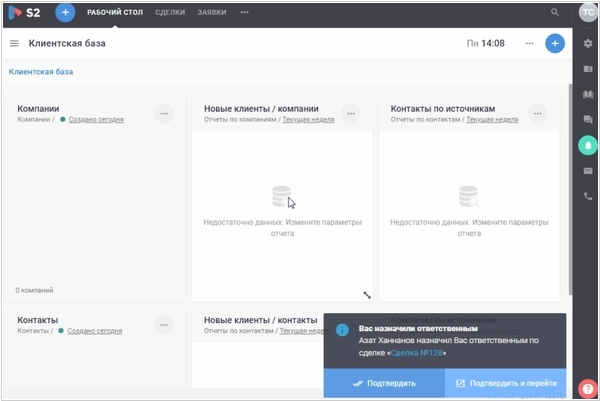The width and height of the screenshot is (600, 401).
Task: Open dashboard options ellipsis near the clock
Action: [529, 43]
